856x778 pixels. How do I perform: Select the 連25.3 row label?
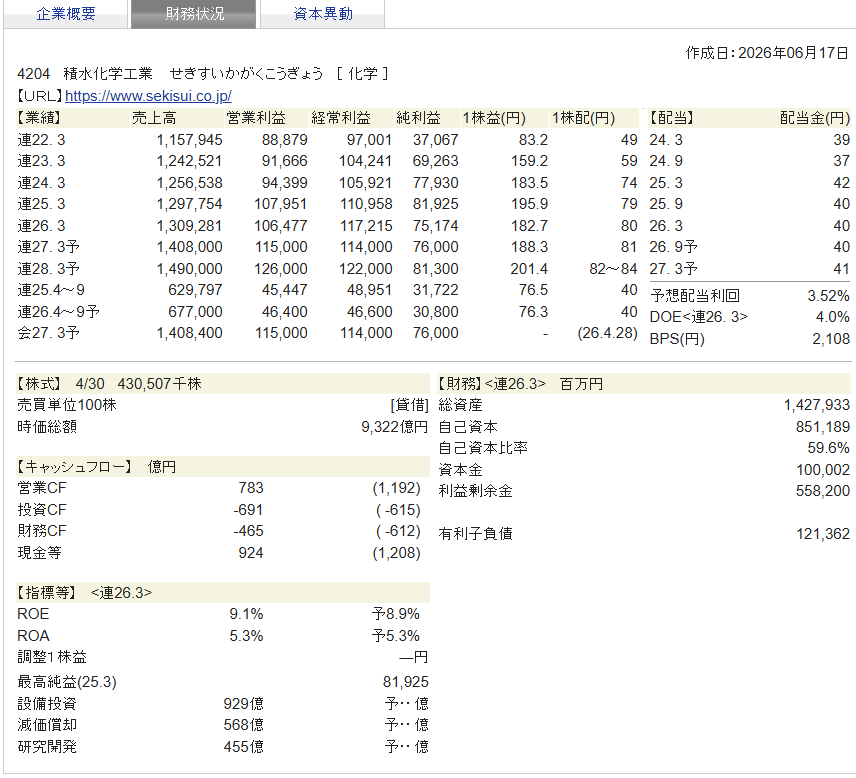(x=41, y=204)
